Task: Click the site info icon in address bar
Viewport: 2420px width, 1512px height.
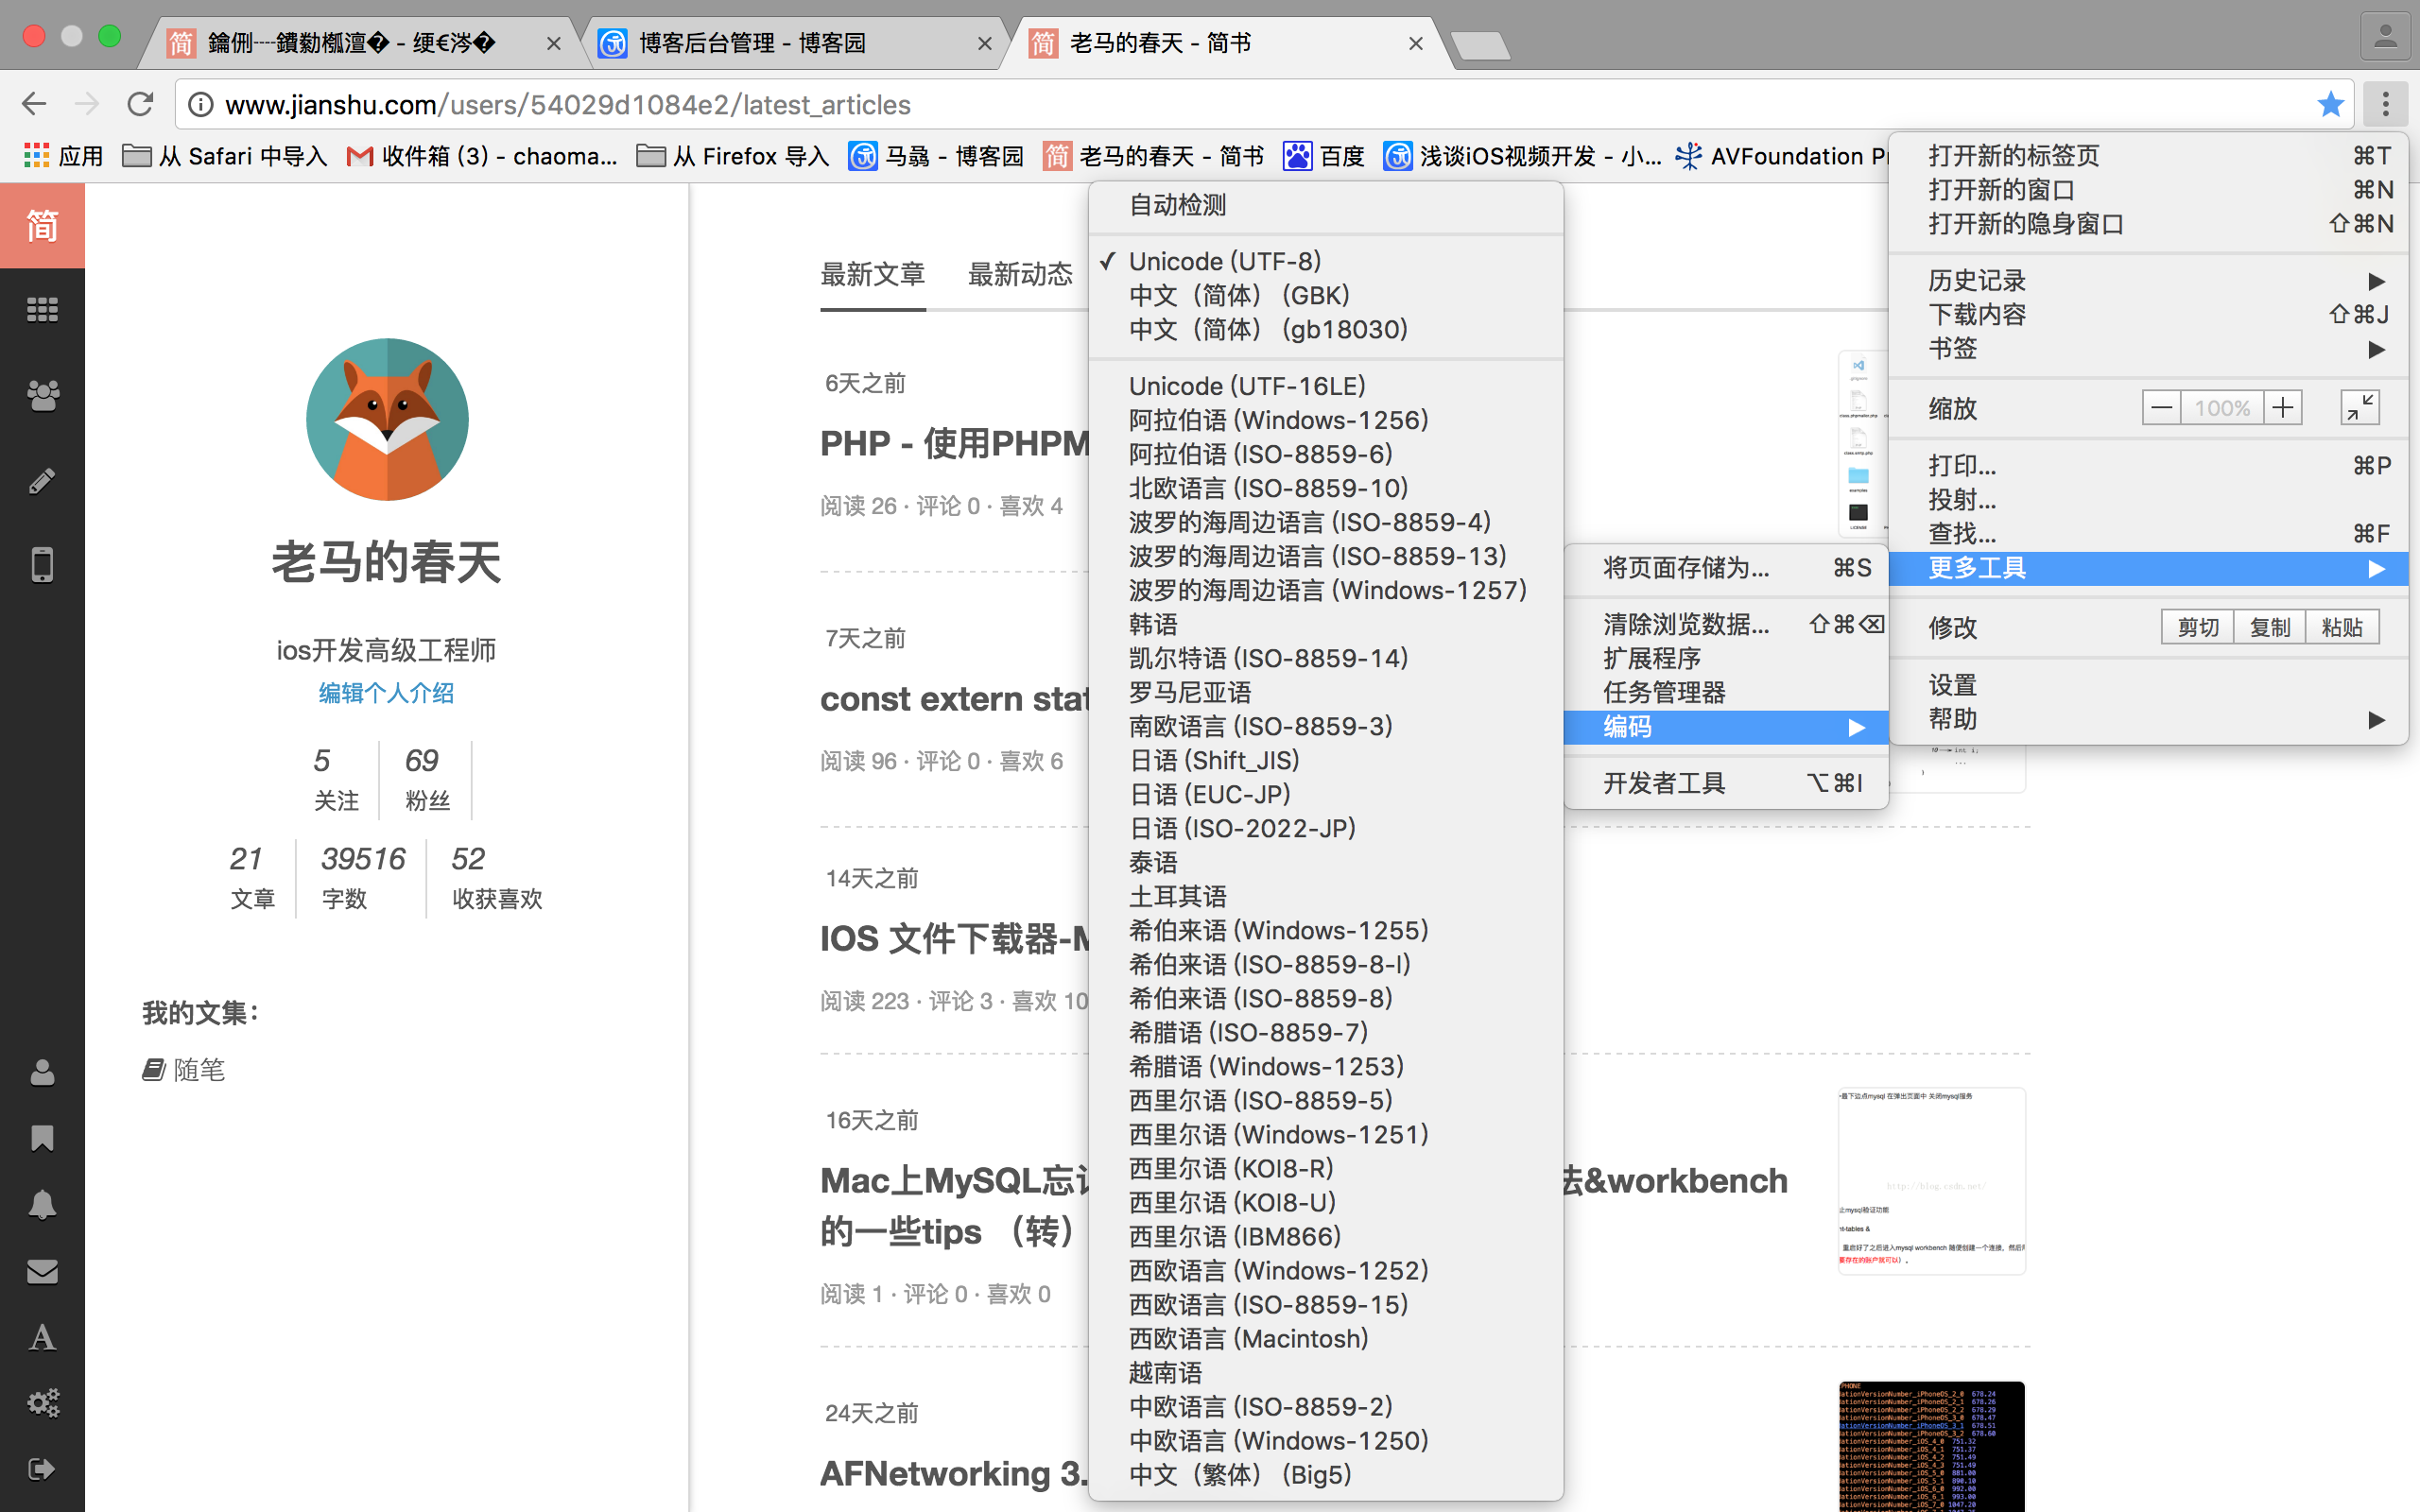Action: pos(201,104)
